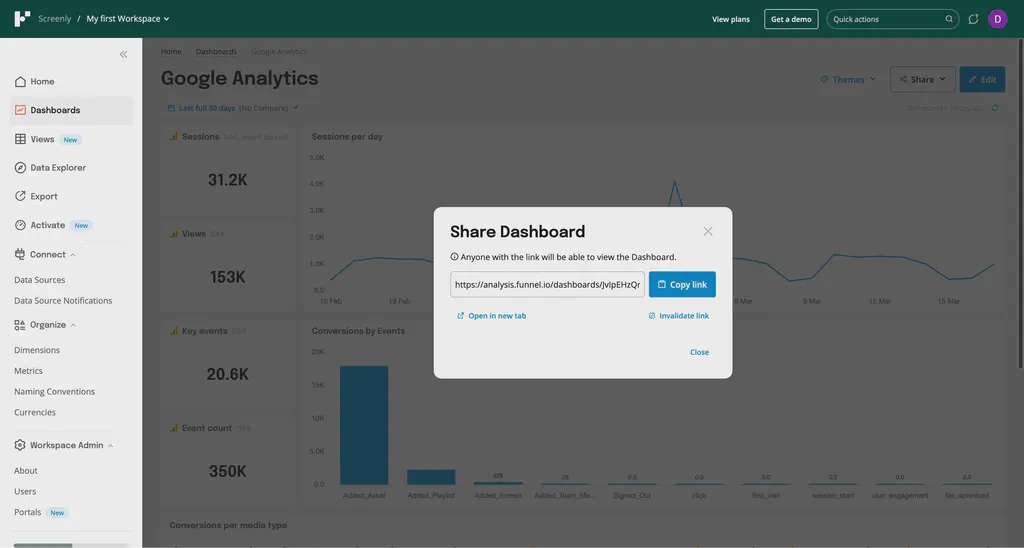Click the Views 153K metric card
This screenshot has height=548, width=1024.
pyautogui.click(x=228, y=268)
